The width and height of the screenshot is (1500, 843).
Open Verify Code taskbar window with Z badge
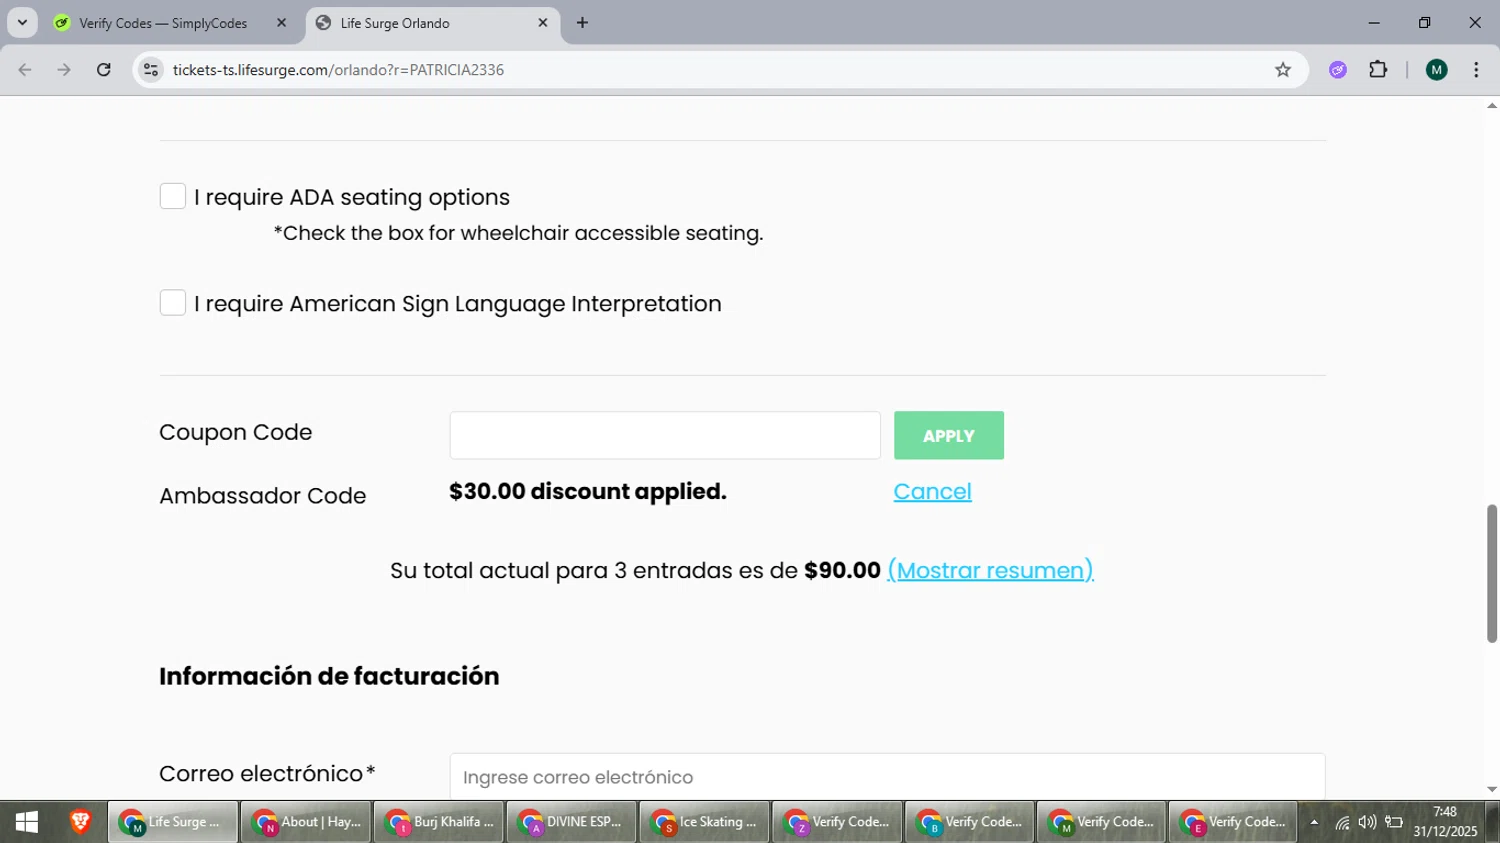tap(837, 822)
